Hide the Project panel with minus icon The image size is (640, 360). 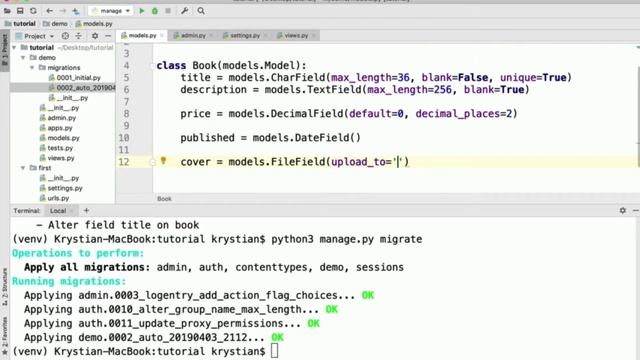coord(108,36)
